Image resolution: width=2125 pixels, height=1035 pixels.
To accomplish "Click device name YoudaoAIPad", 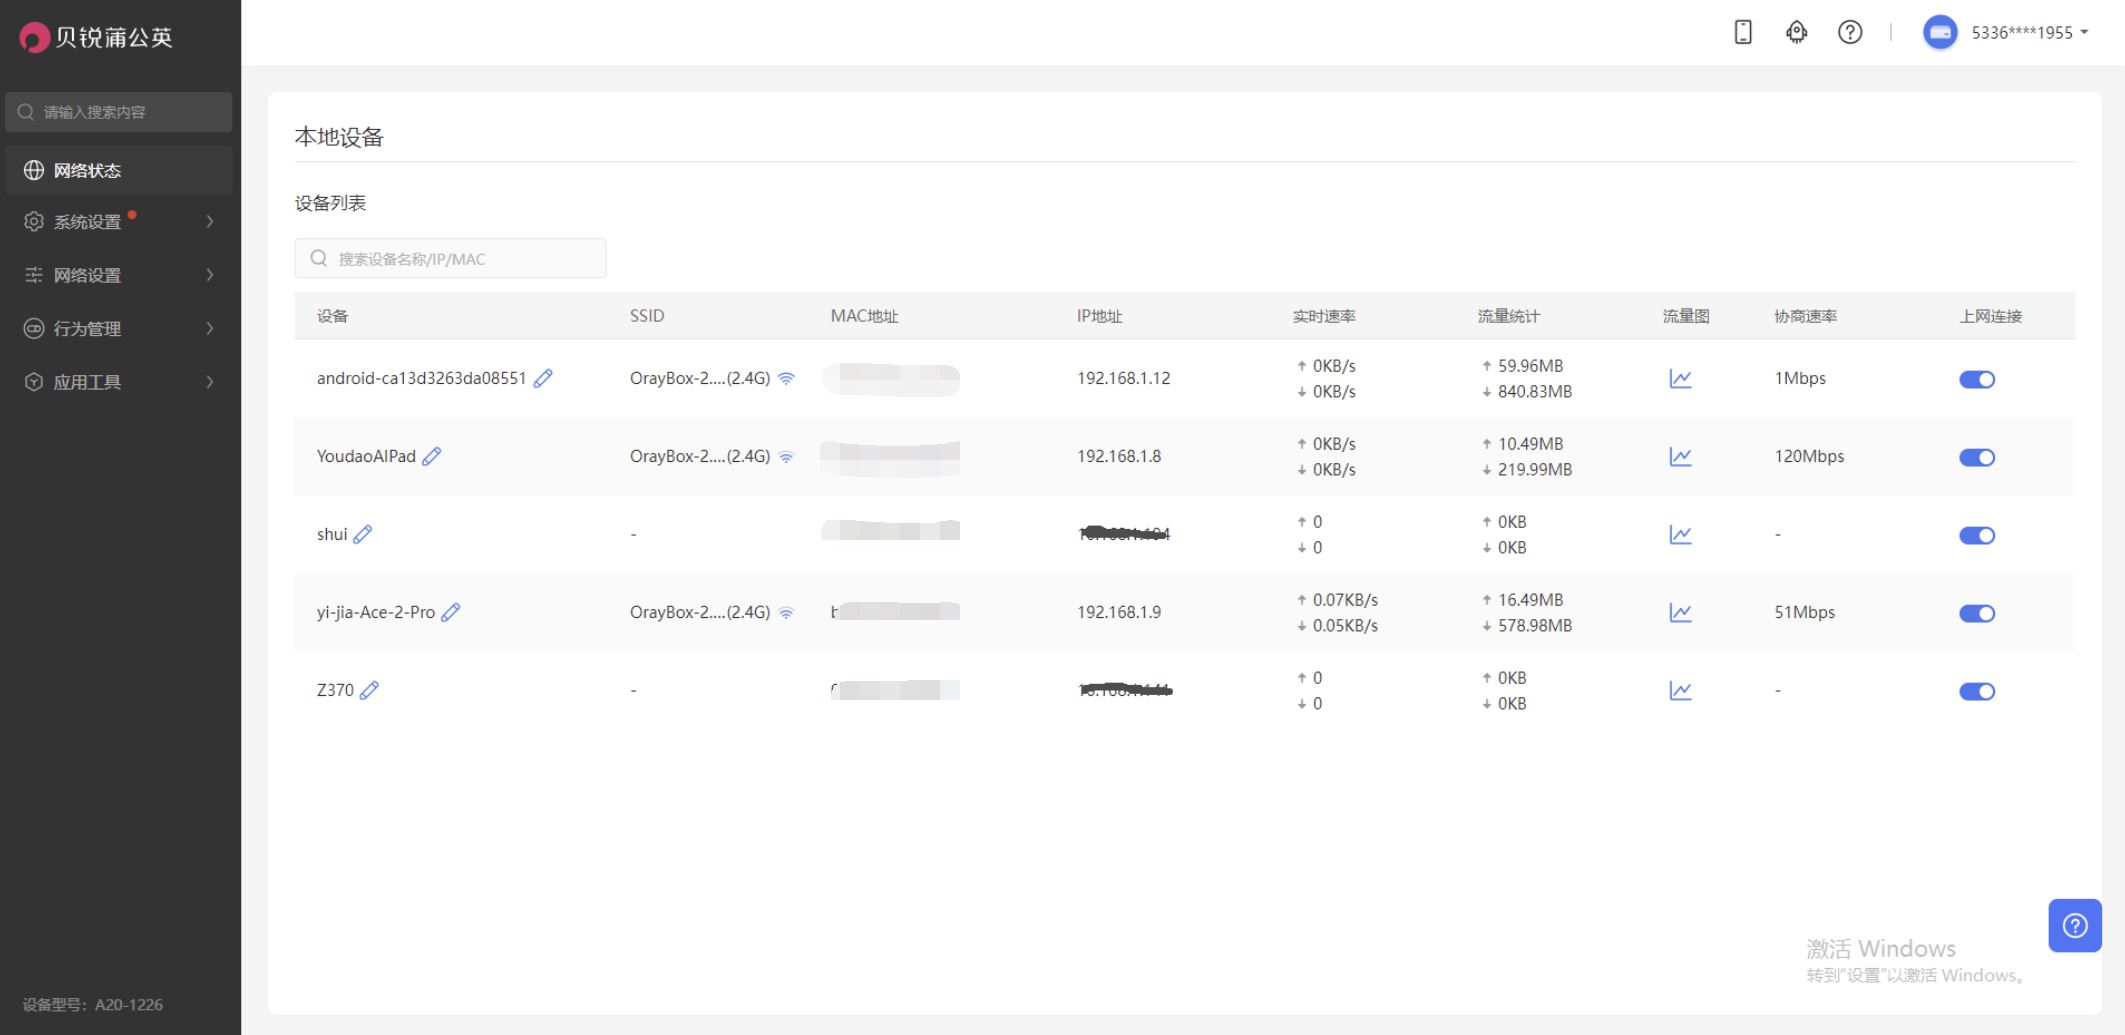I will pyautogui.click(x=366, y=456).
